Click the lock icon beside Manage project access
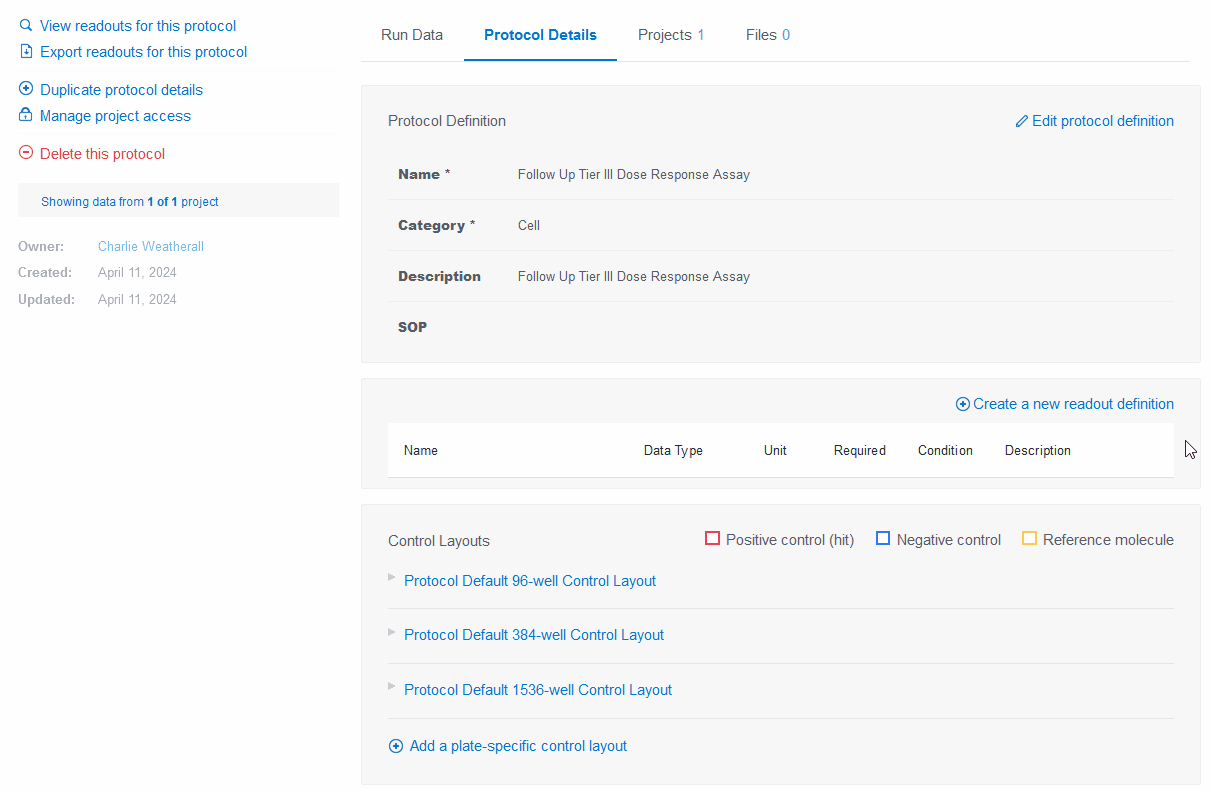This screenshot has height=791, width=1212. pos(26,115)
